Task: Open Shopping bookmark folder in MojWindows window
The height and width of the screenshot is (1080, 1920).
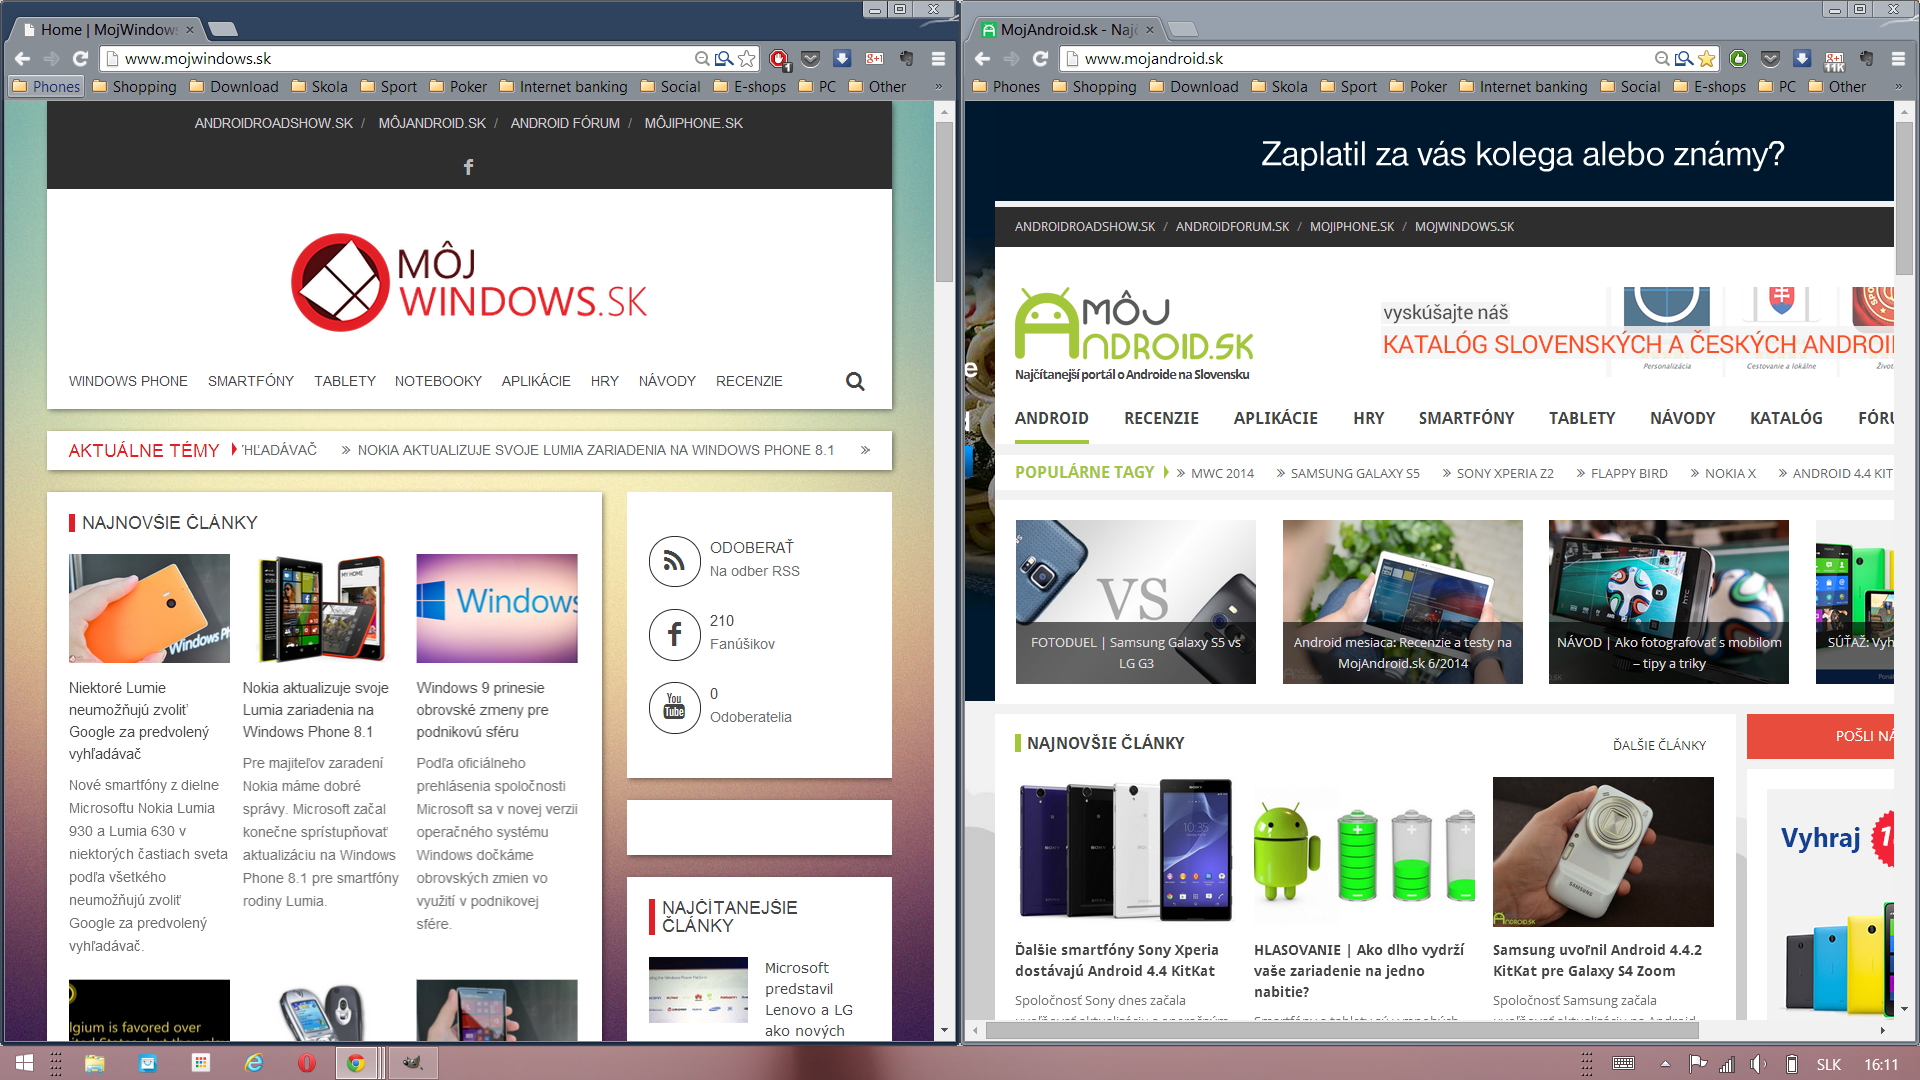Action: pos(134,87)
